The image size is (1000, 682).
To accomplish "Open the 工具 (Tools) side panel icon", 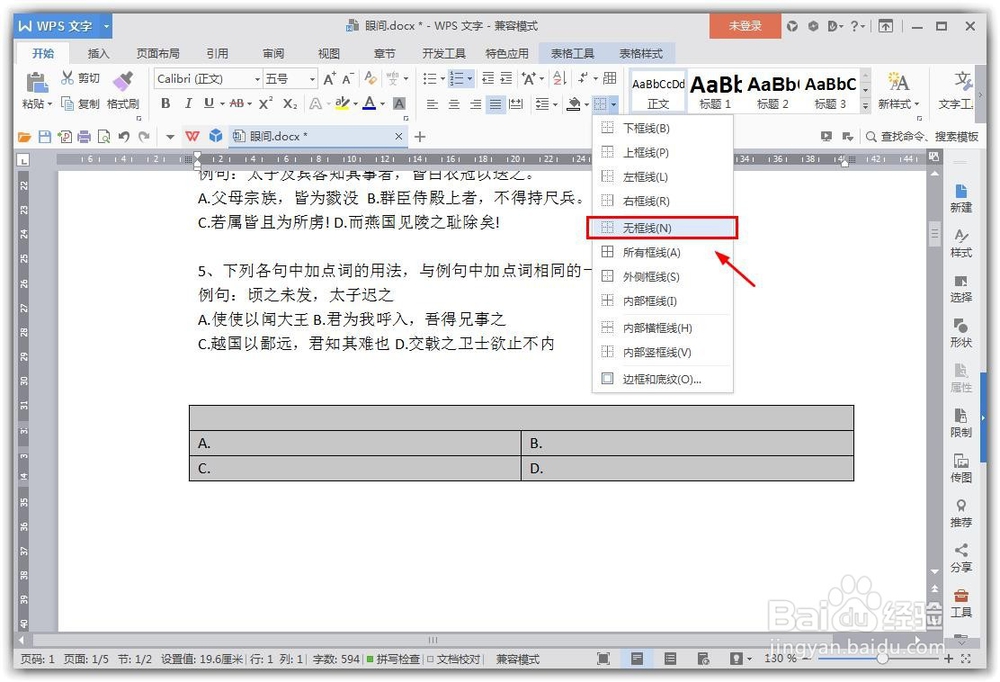I will pos(961,604).
